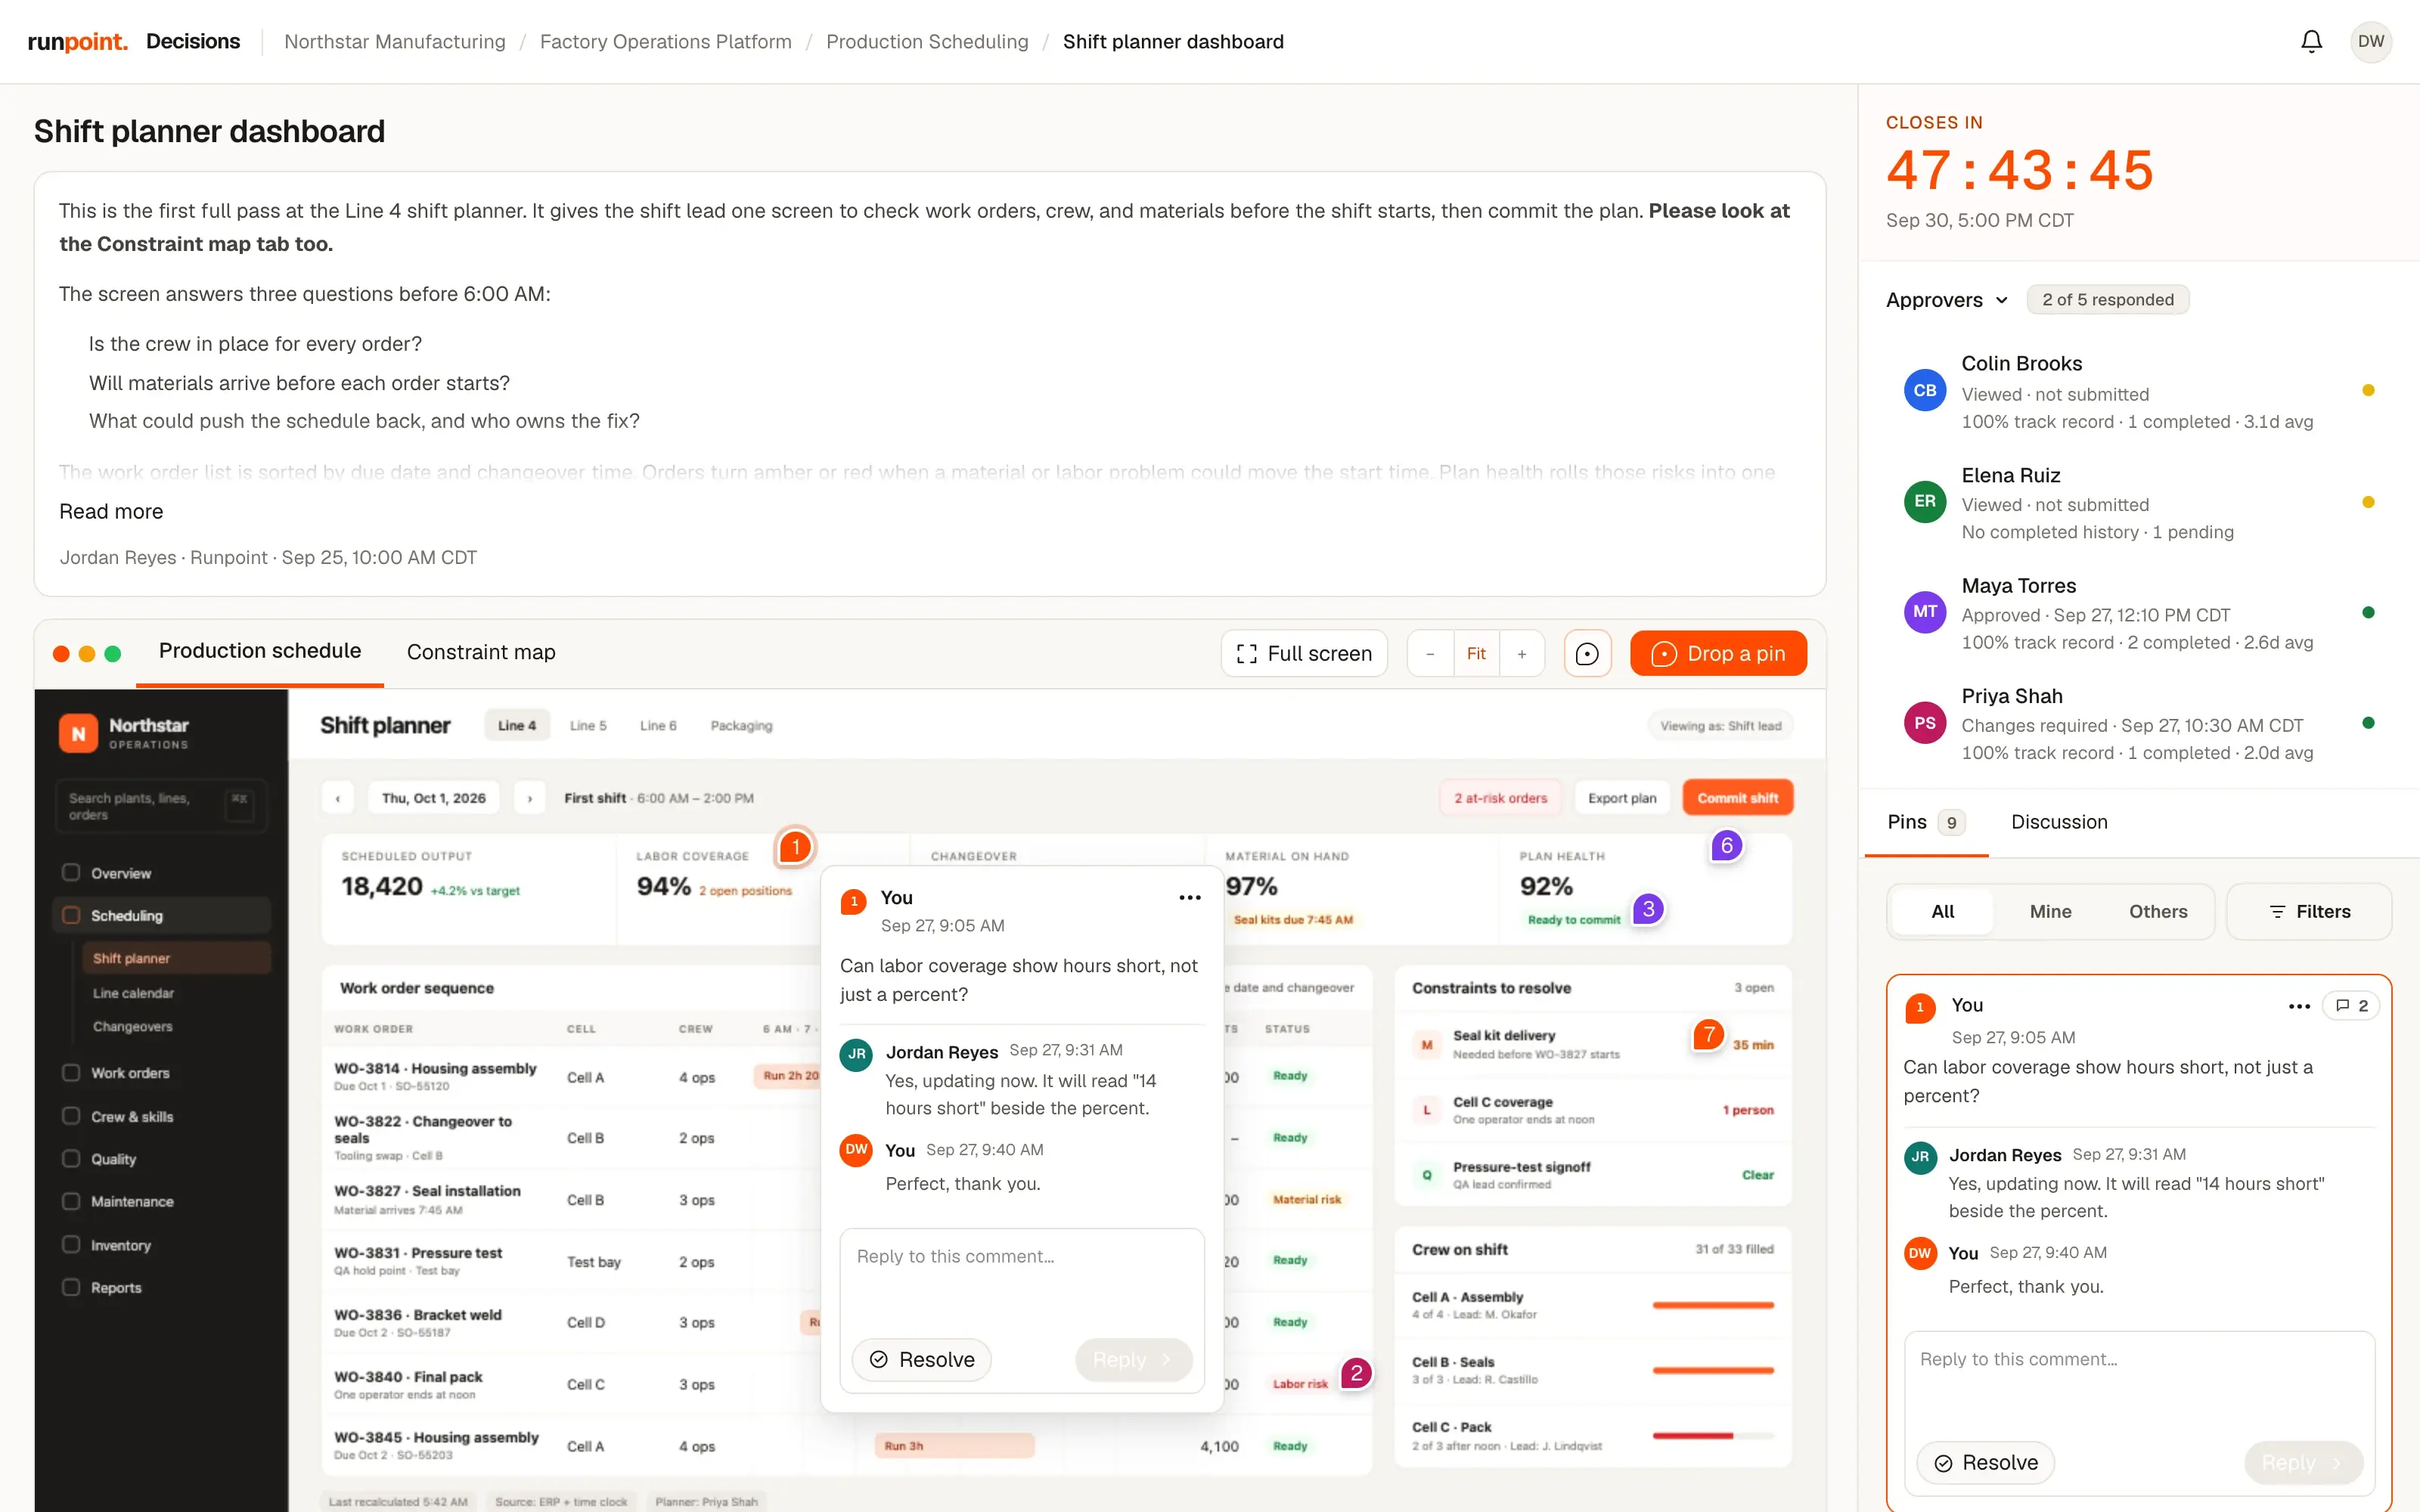Click Colin Brooks CB avatar
The height and width of the screenshot is (1512, 2420).
(1924, 390)
